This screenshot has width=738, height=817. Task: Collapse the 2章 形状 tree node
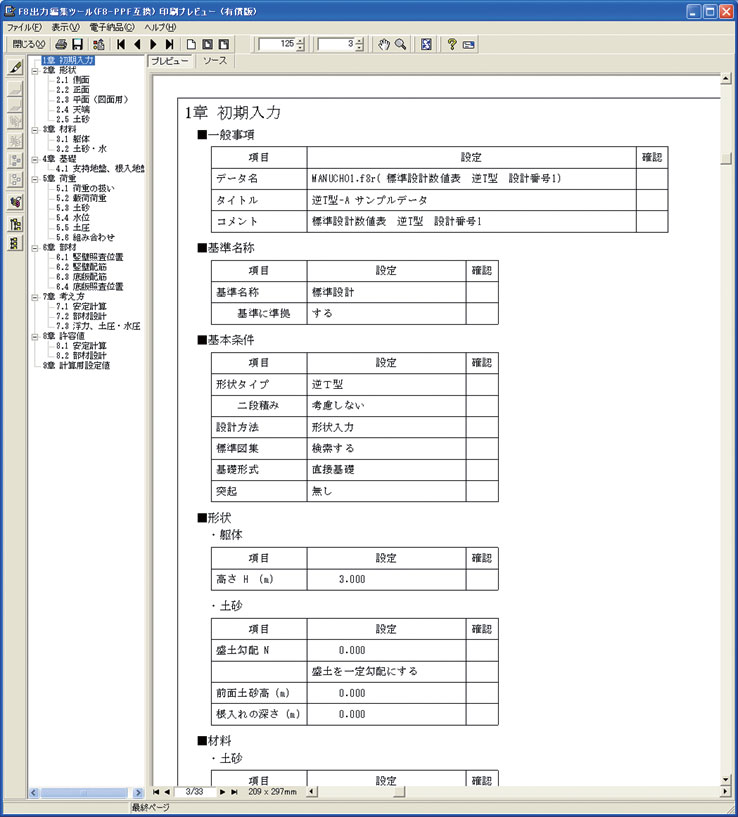click(35, 70)
